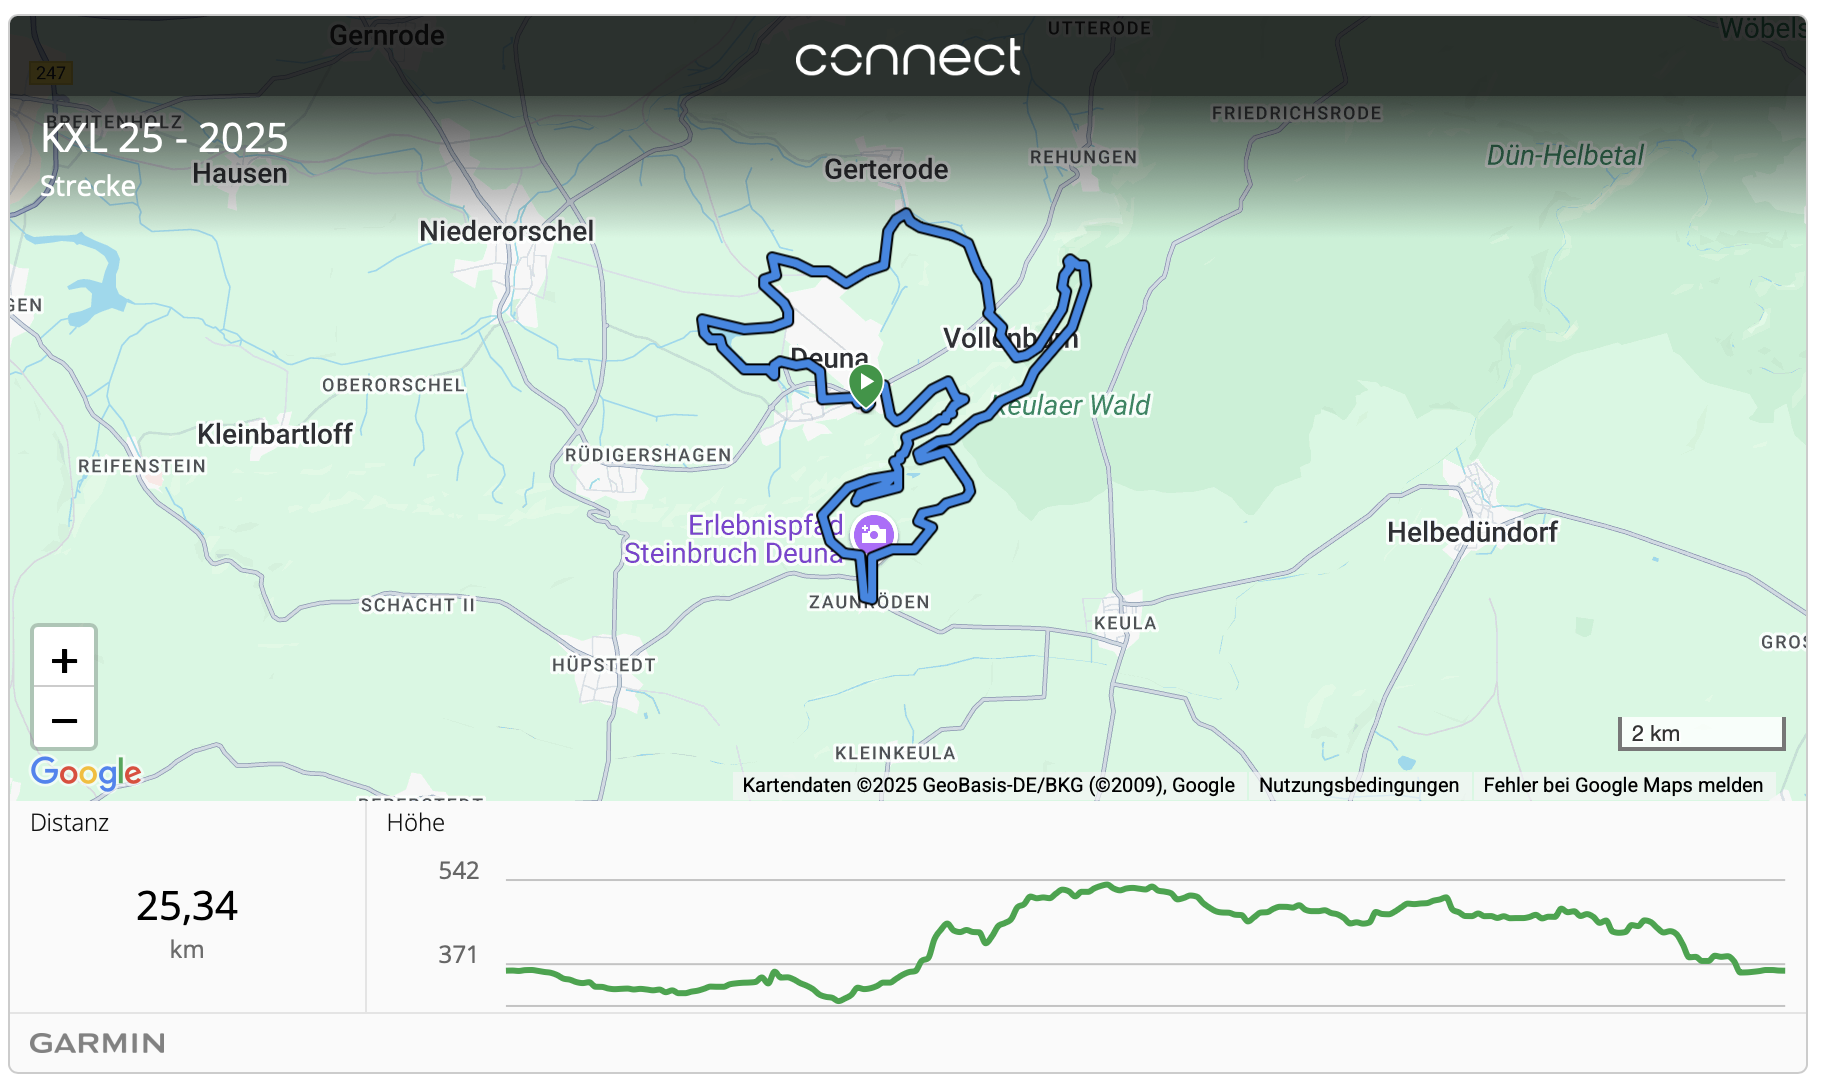Click the 25,34 km distance value
The height and width of the screenshot is (1092, 1822).
(187, 906)
